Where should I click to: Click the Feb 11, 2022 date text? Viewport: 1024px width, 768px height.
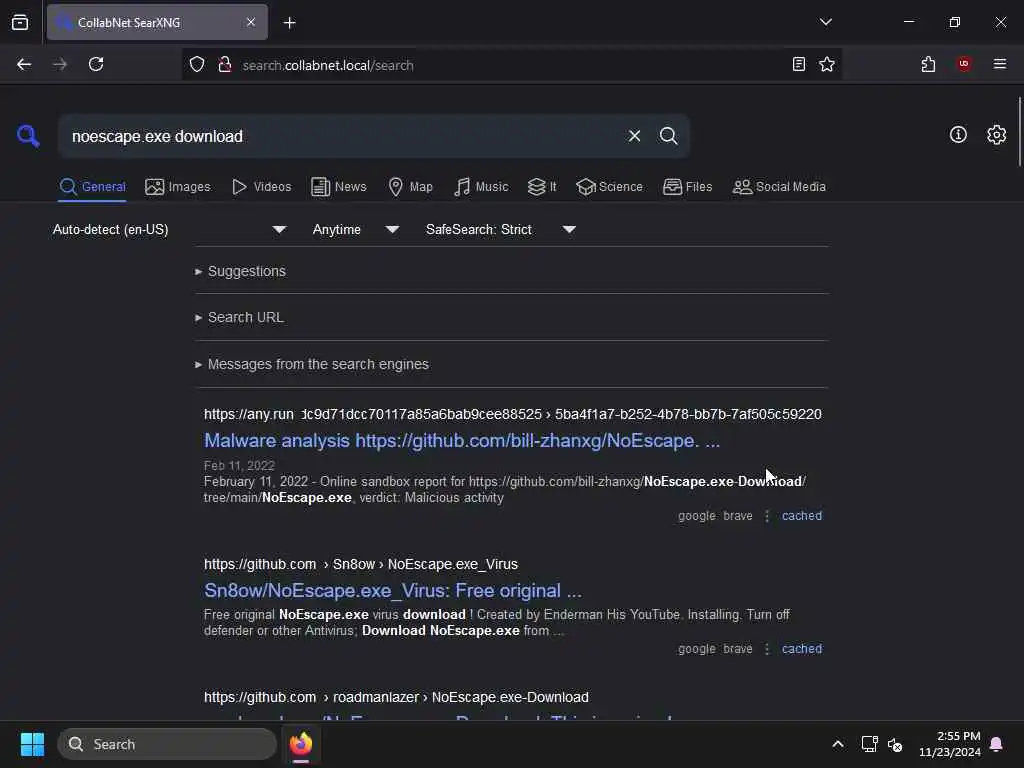click(239, 466)
